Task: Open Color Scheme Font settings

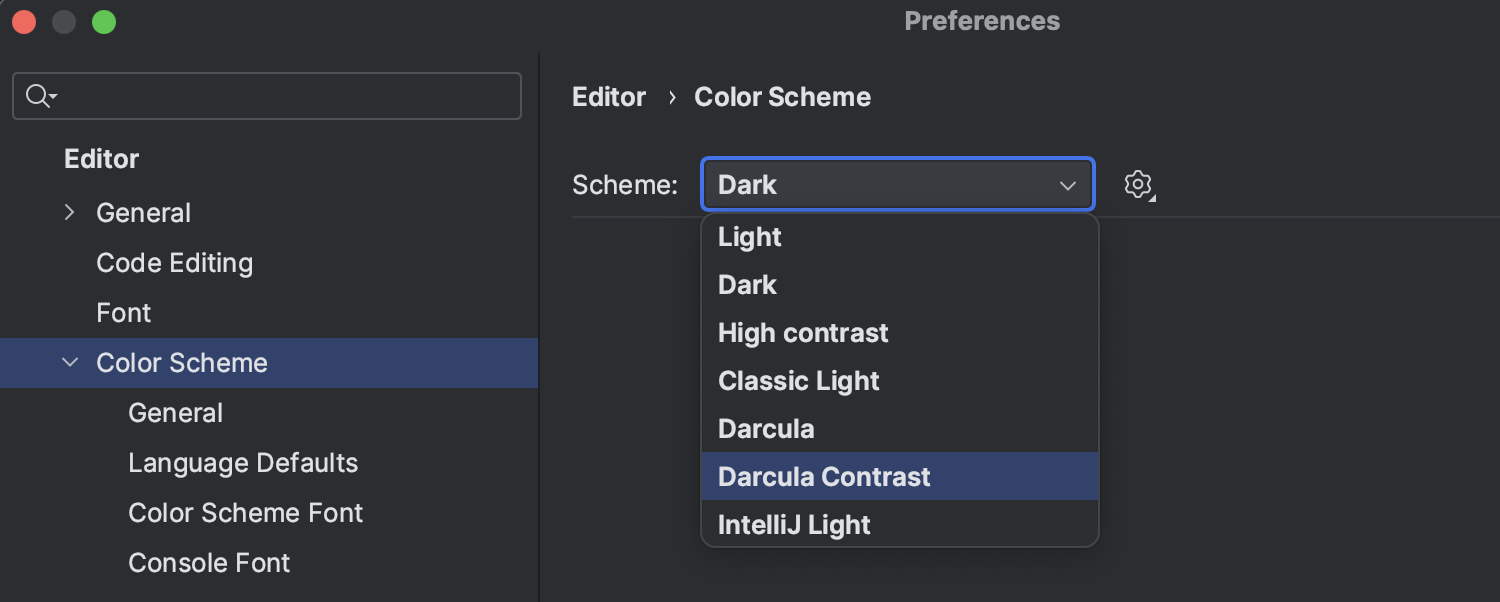Action: (245, 513)
